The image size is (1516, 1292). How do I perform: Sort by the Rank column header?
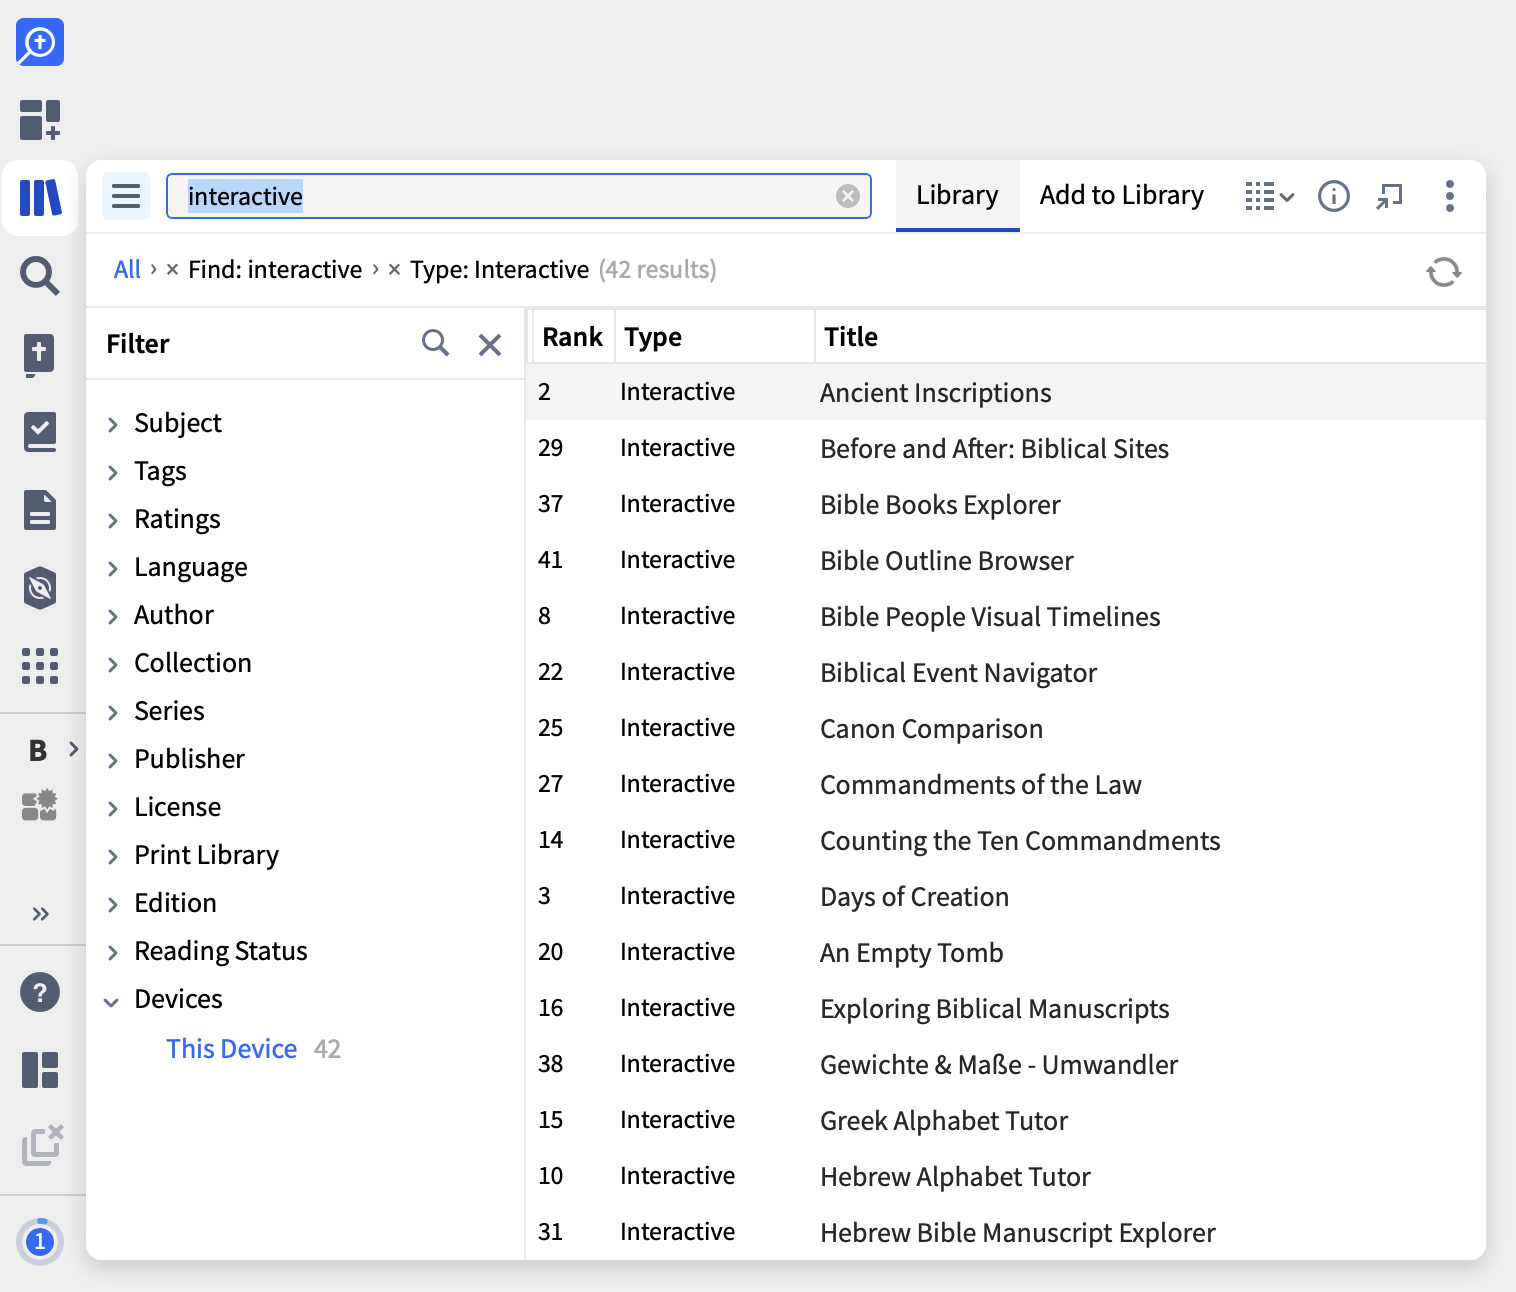coord(572,337)
